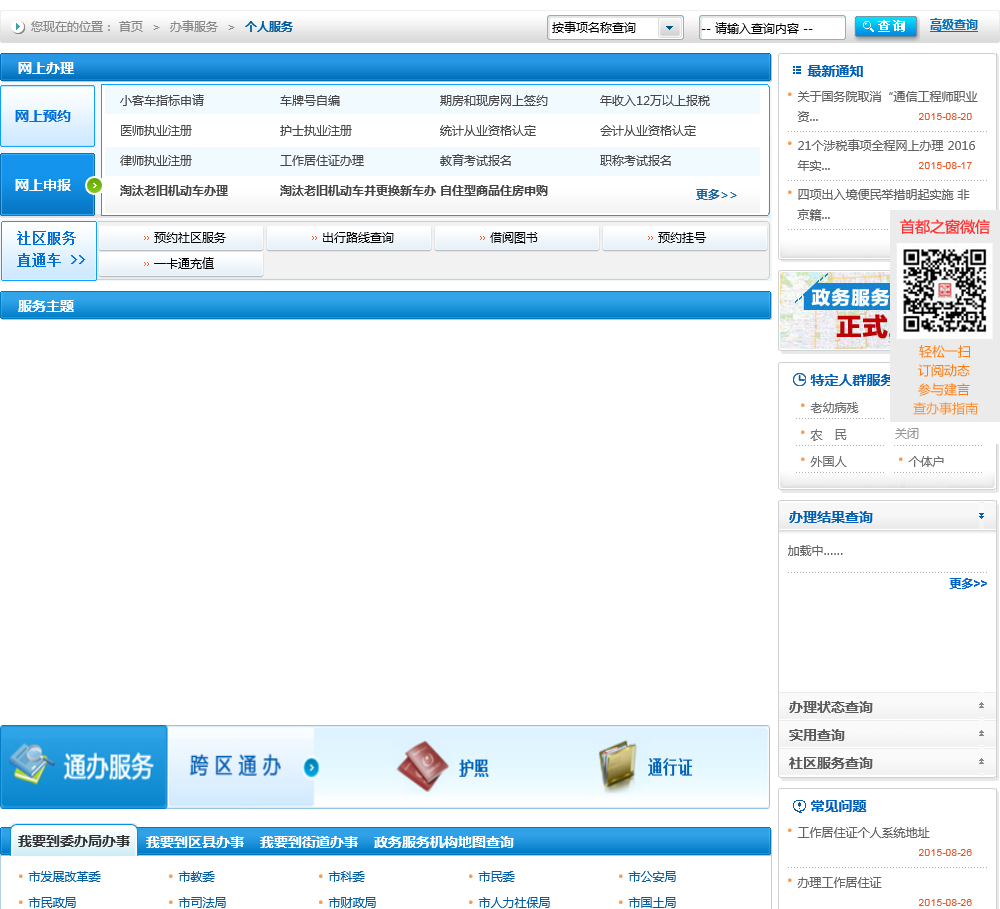Click 更多>> in 办理结果查询 panel
The height and width of the screenshot is (909, 1000).
(x=968, y=584)
